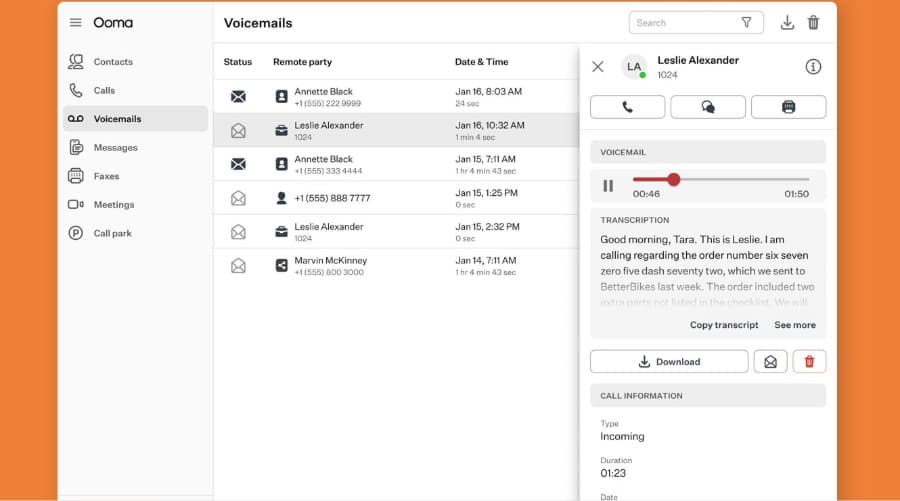Open the filter options in search bar
Screen dimensions: 900x501
(x=746, y=23)
